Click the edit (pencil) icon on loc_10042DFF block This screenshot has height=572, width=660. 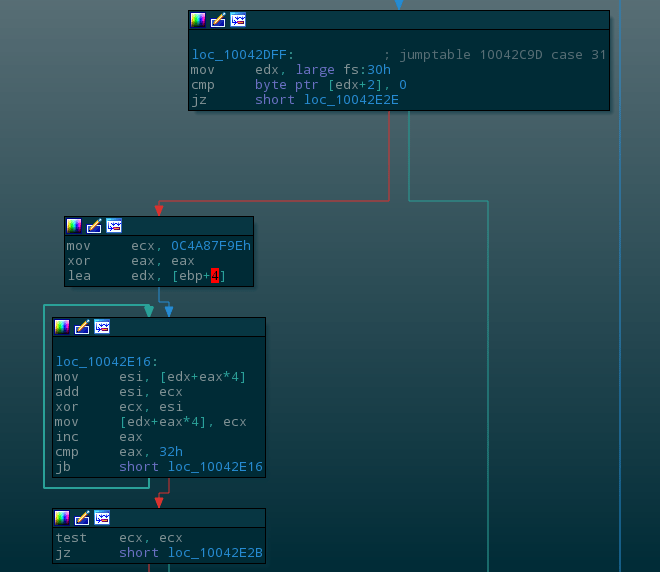coord(218,20)
